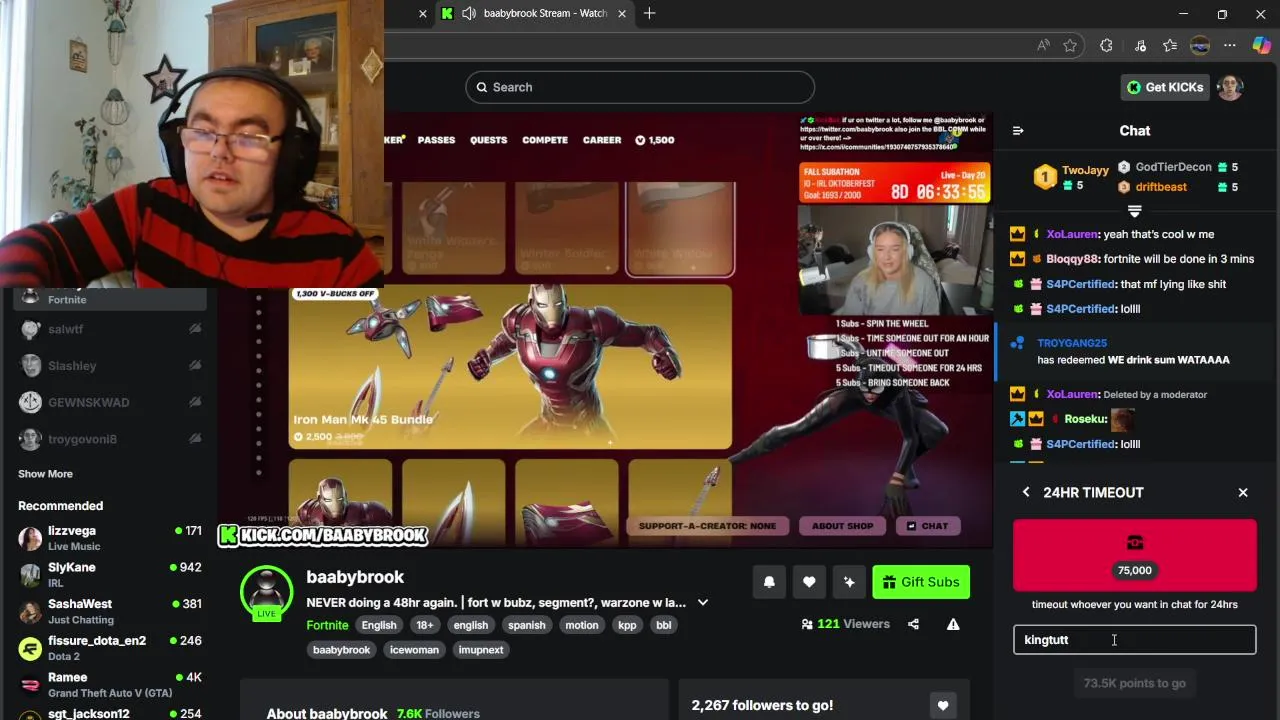1280x720 pixels.
Task: Open lizzvega recommended channel
Action: (110, 538)
